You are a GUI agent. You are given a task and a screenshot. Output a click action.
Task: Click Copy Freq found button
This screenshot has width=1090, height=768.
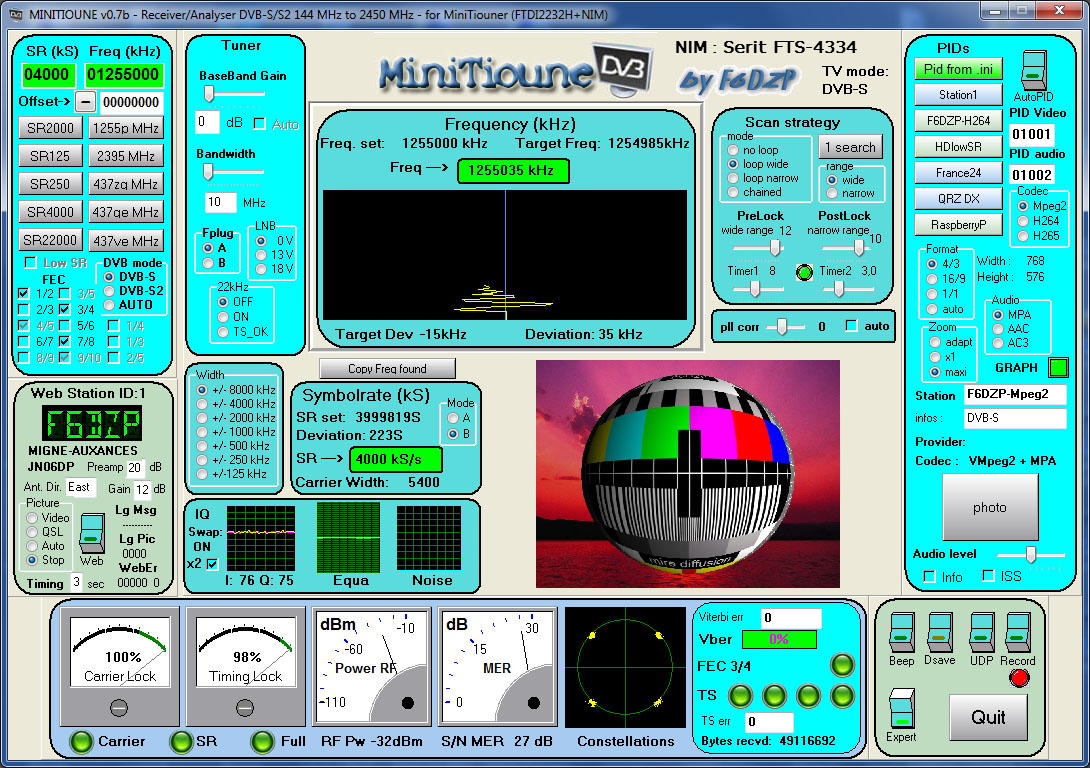click(387, 369)
